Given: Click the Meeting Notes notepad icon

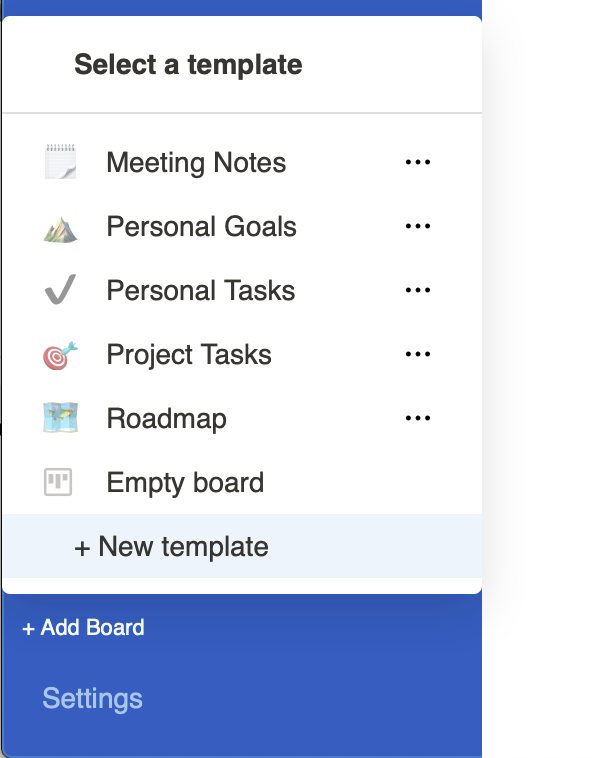Looking at the screenshot, I should [x=60, y=163].
